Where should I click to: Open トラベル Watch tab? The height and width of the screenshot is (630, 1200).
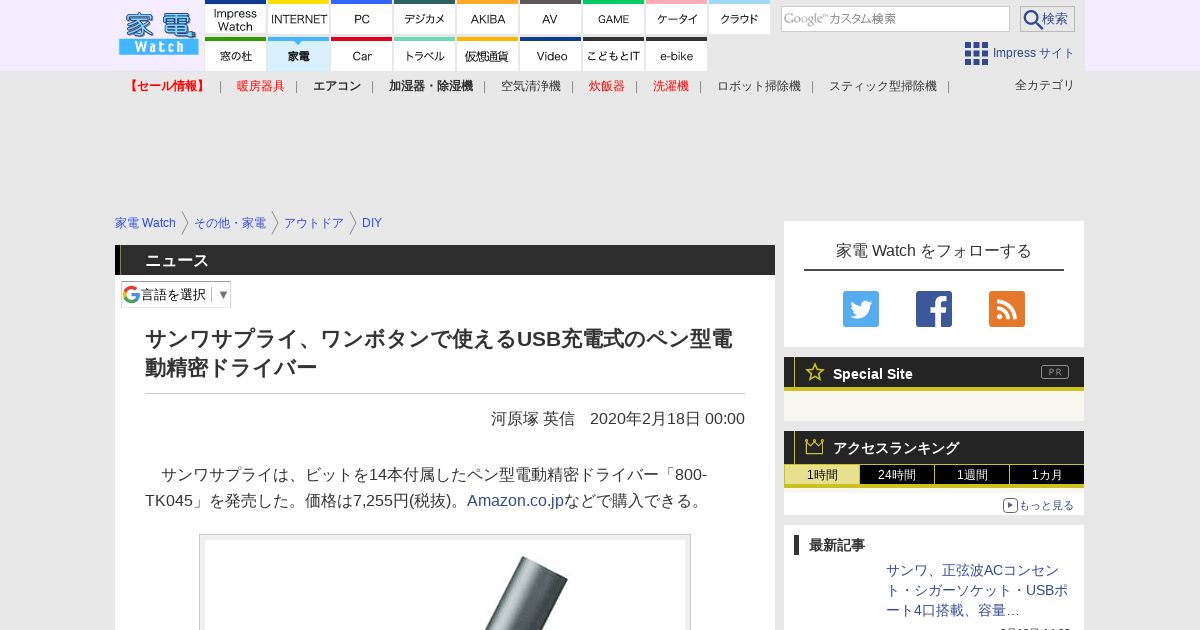click(x=425, y=55)
